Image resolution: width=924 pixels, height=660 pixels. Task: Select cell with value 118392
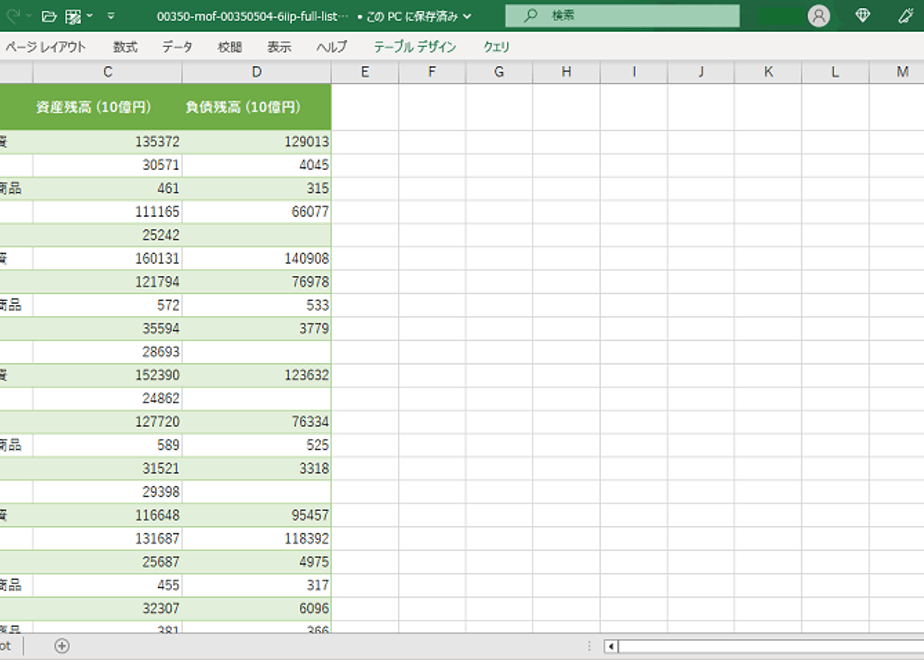tap(256, 539)
